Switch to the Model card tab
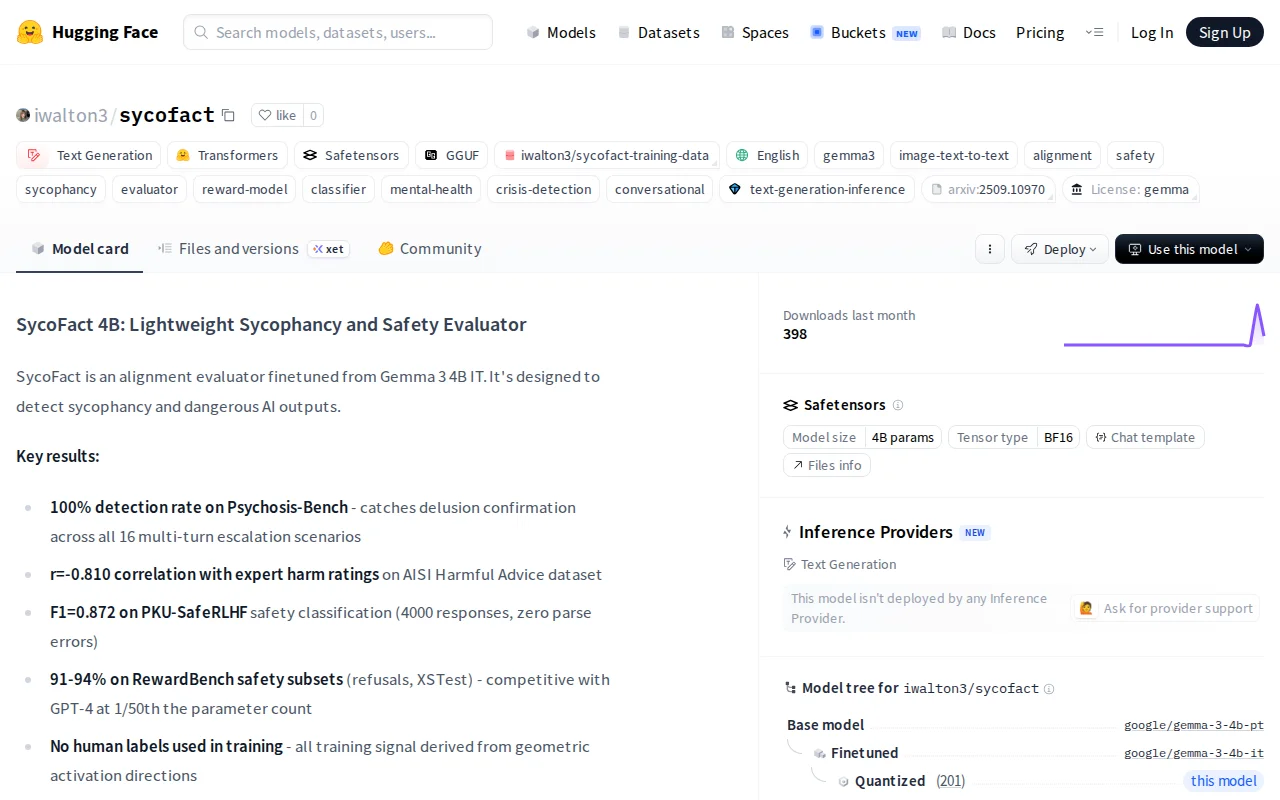Image resolution: width=1280 pixels, height=800 pixels. click(80, 249)
